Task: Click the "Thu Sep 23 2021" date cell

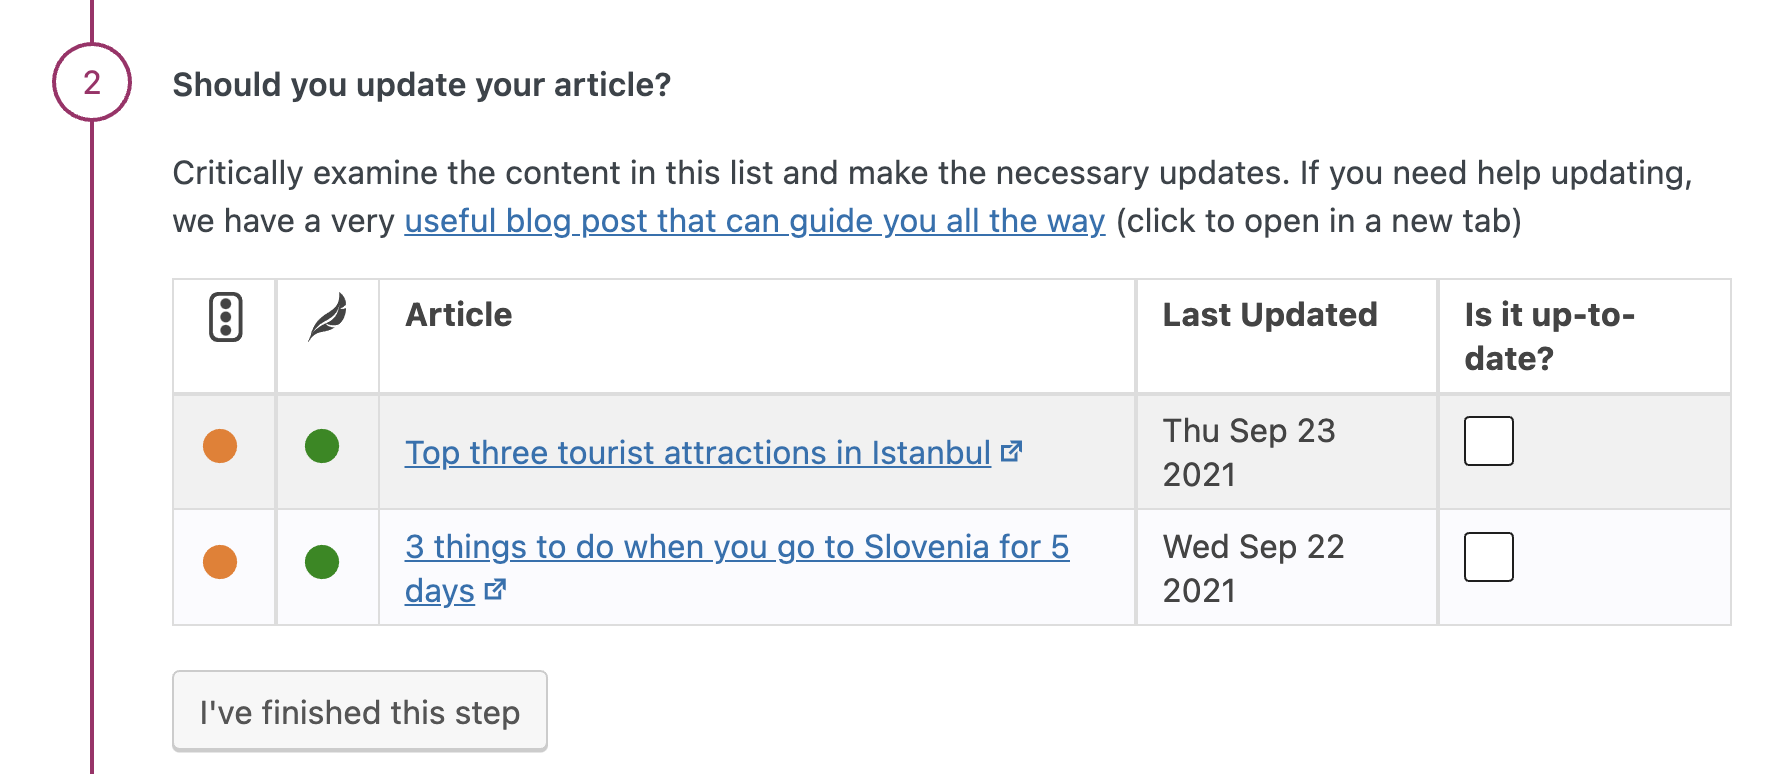Action: [1249, 452]
